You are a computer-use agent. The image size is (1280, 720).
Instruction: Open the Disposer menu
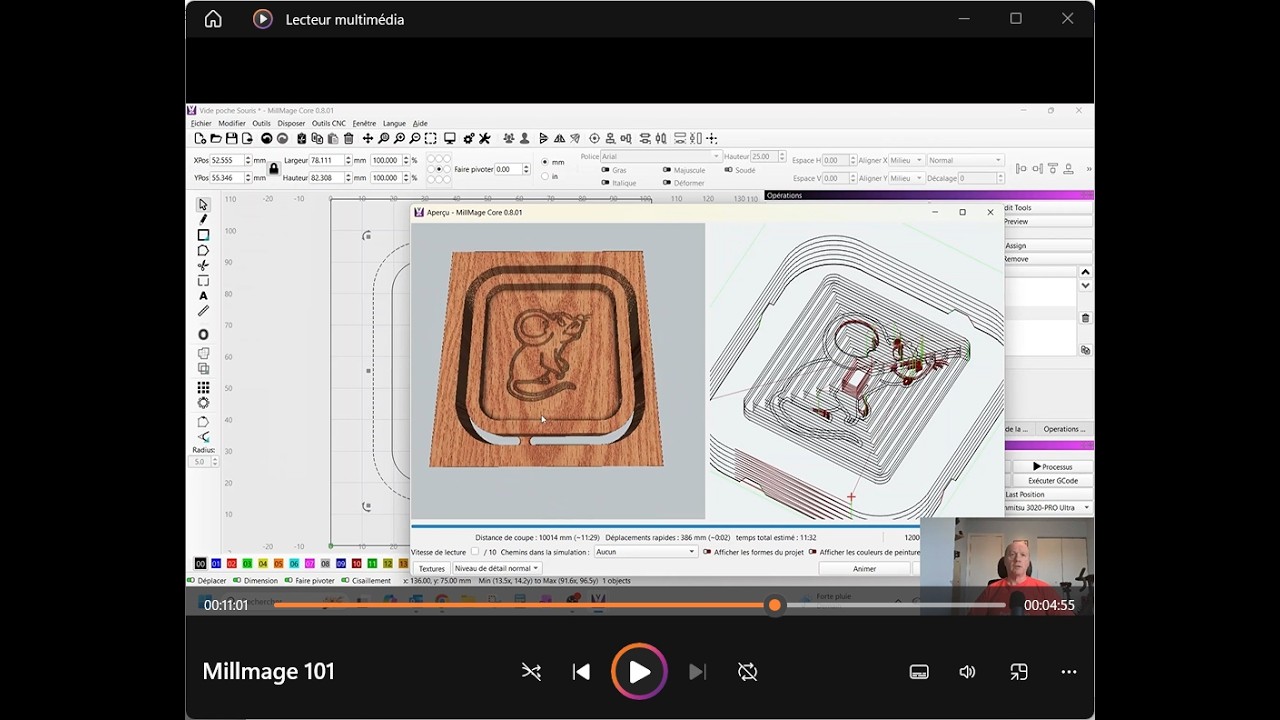point(291,123)
